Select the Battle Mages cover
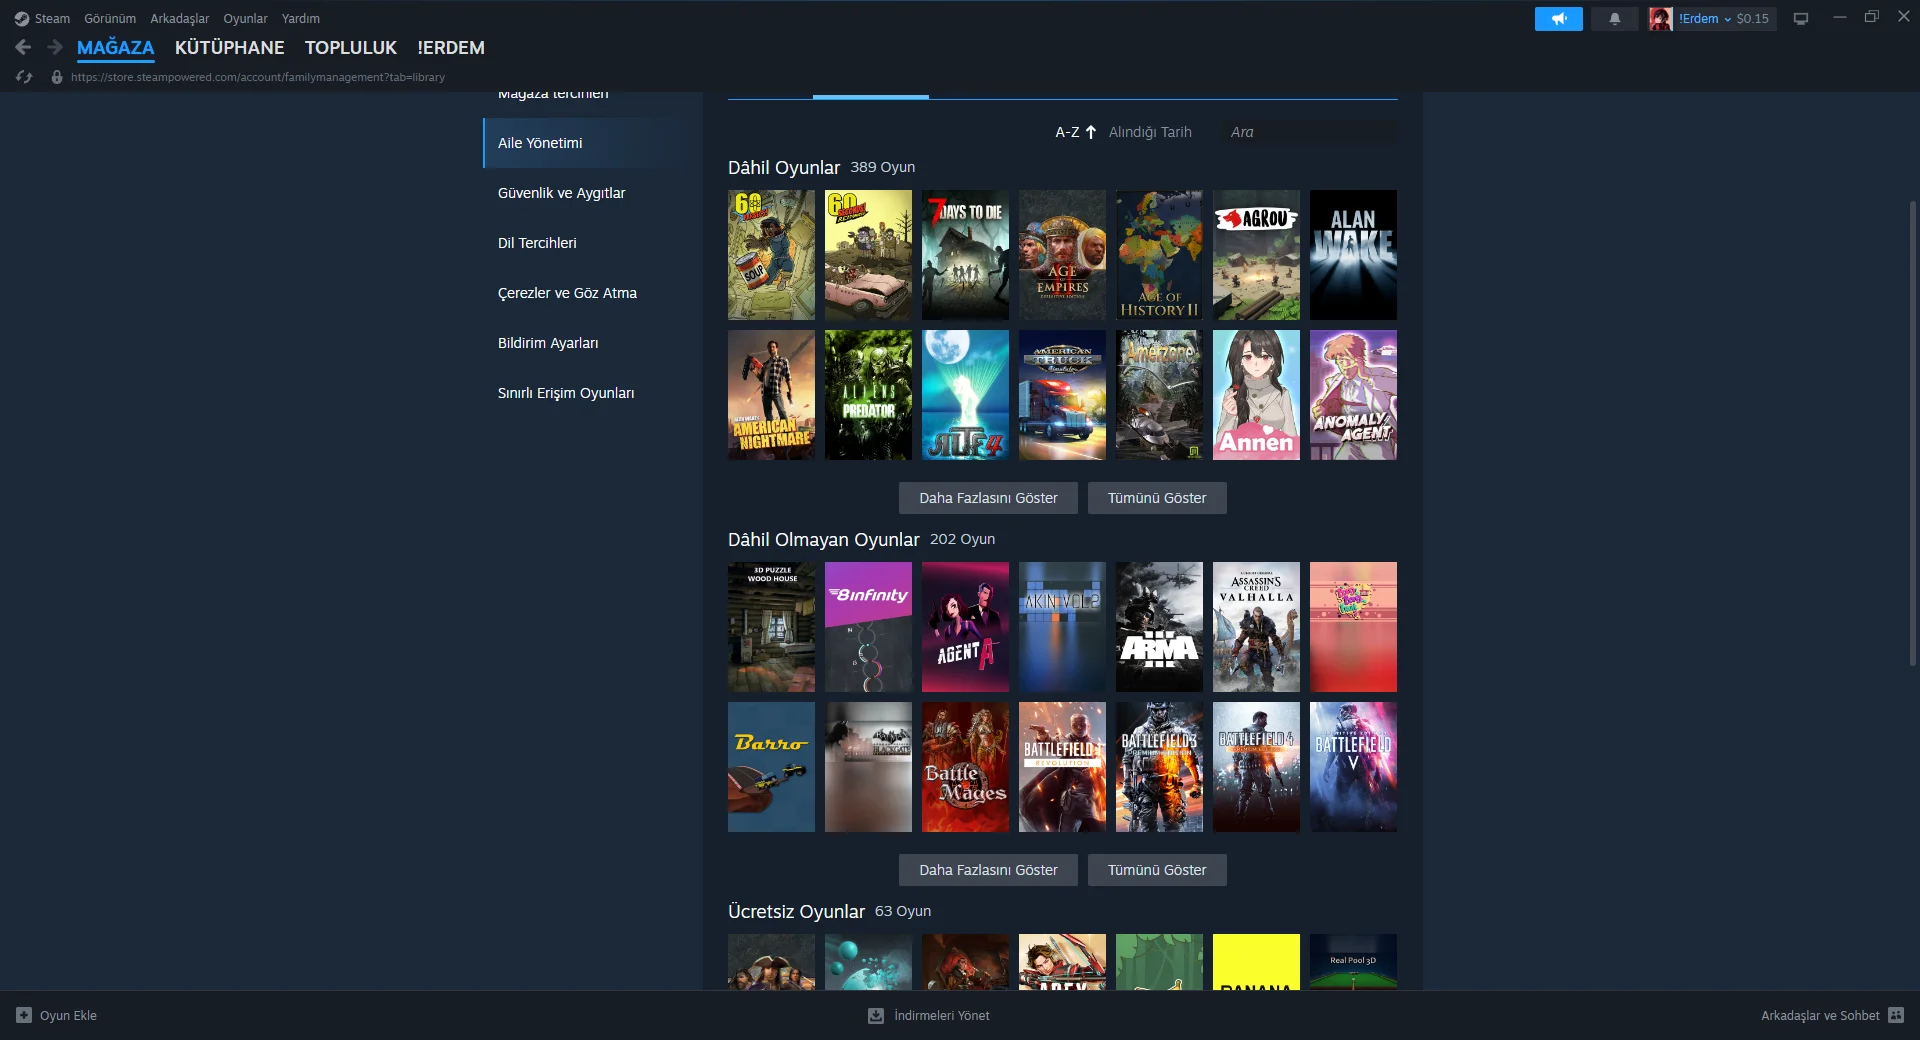The image size is (1920, 1040). coord(965,767)
